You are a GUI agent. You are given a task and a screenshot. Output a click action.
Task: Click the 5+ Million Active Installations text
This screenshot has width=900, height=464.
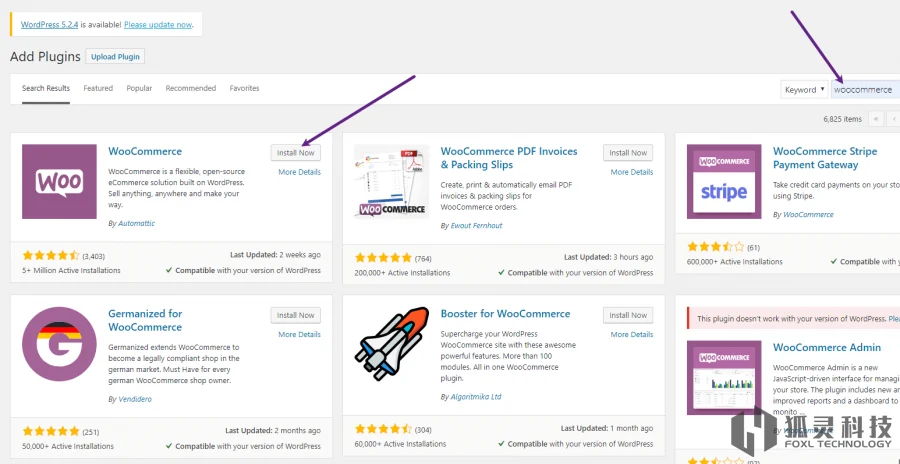click(x=71, y=270)
